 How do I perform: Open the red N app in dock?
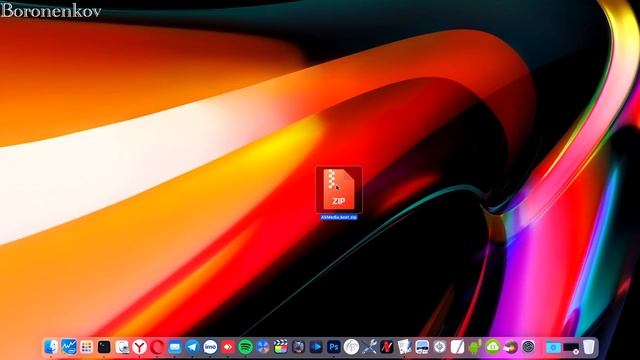387,347
